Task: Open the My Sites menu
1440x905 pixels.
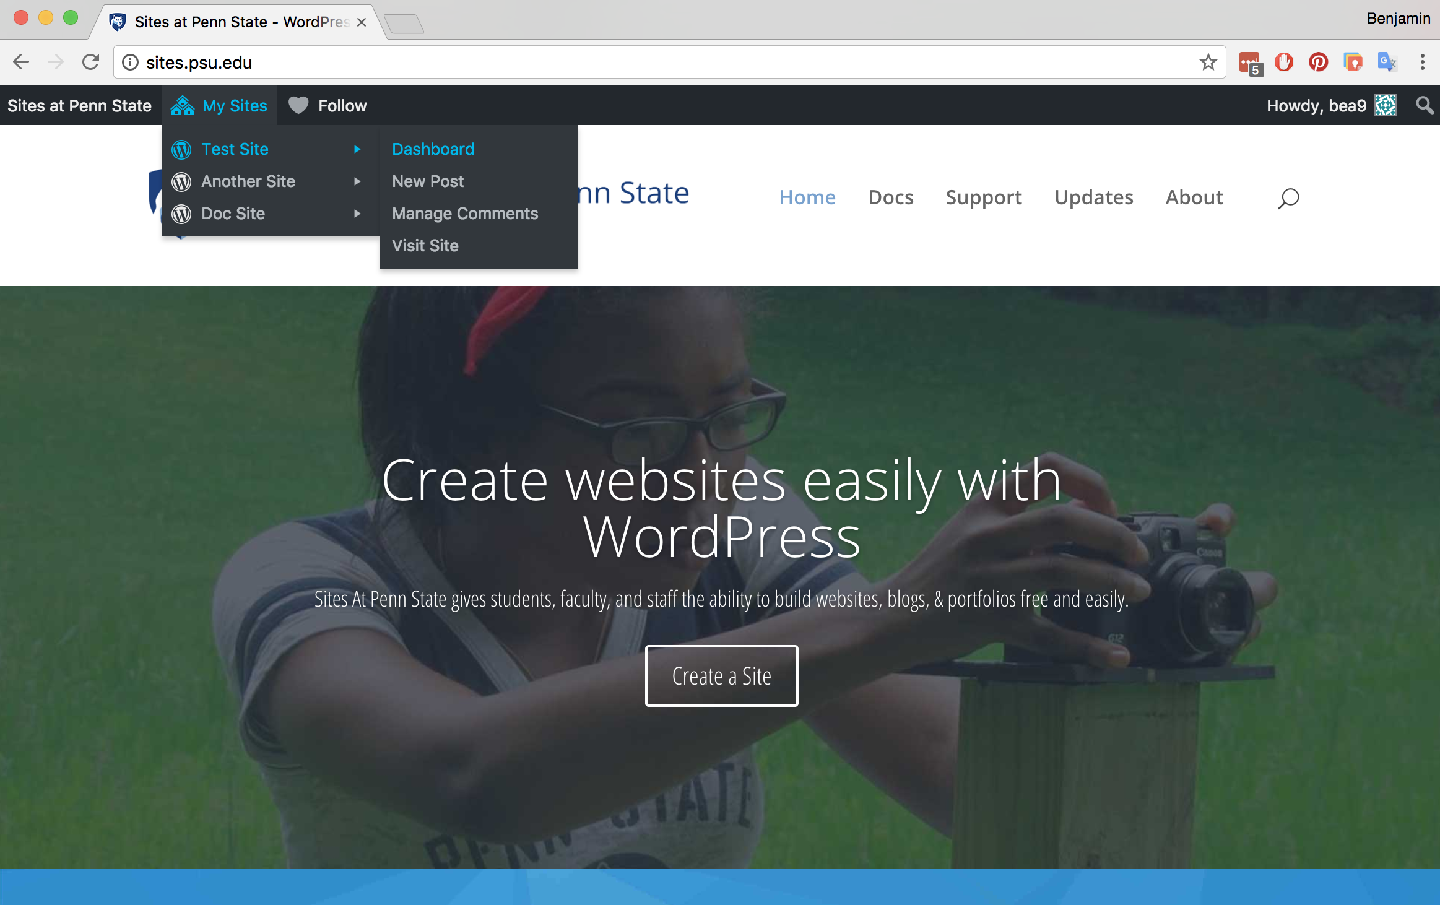Action: 220,105
